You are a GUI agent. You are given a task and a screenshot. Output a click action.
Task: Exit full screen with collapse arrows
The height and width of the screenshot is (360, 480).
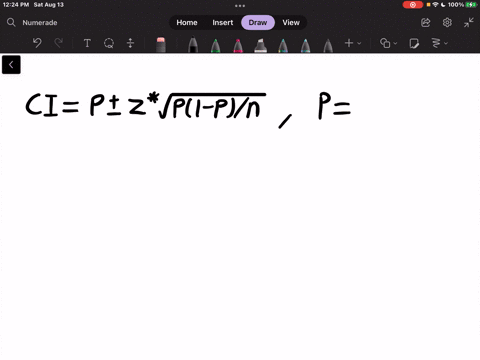(469, 22)
